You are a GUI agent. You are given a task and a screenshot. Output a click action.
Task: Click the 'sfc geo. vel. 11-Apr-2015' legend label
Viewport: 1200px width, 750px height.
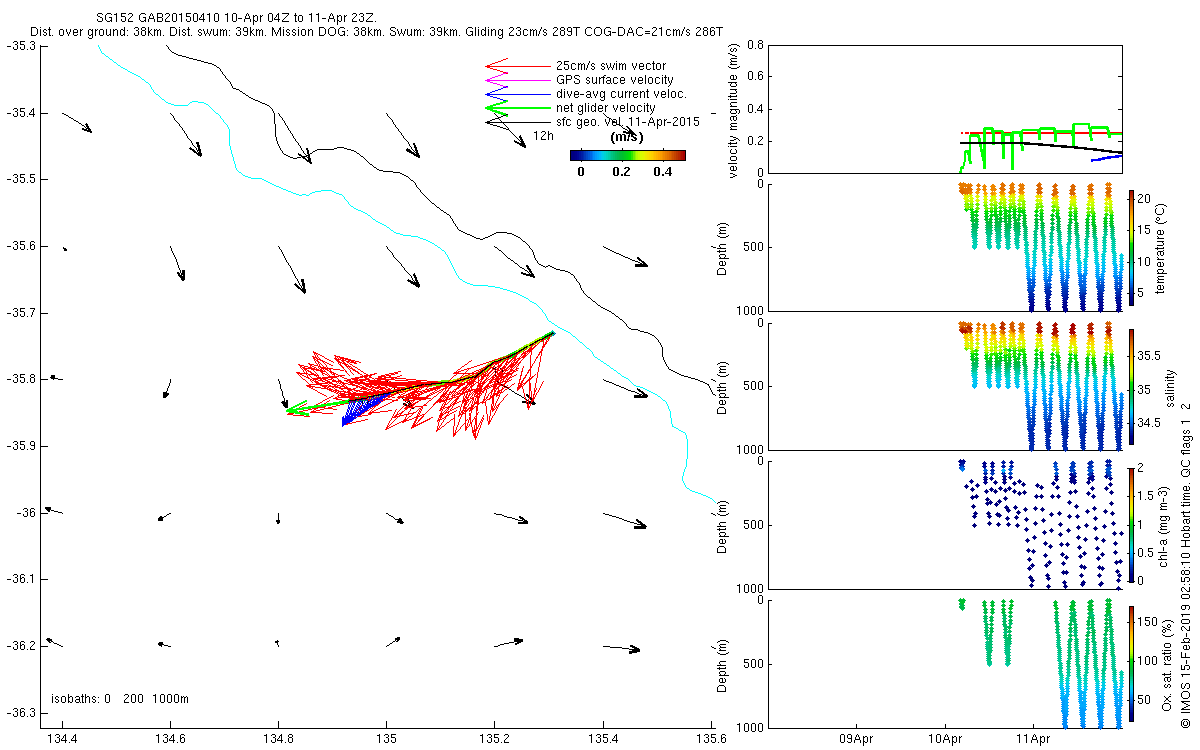pos(627,122)
